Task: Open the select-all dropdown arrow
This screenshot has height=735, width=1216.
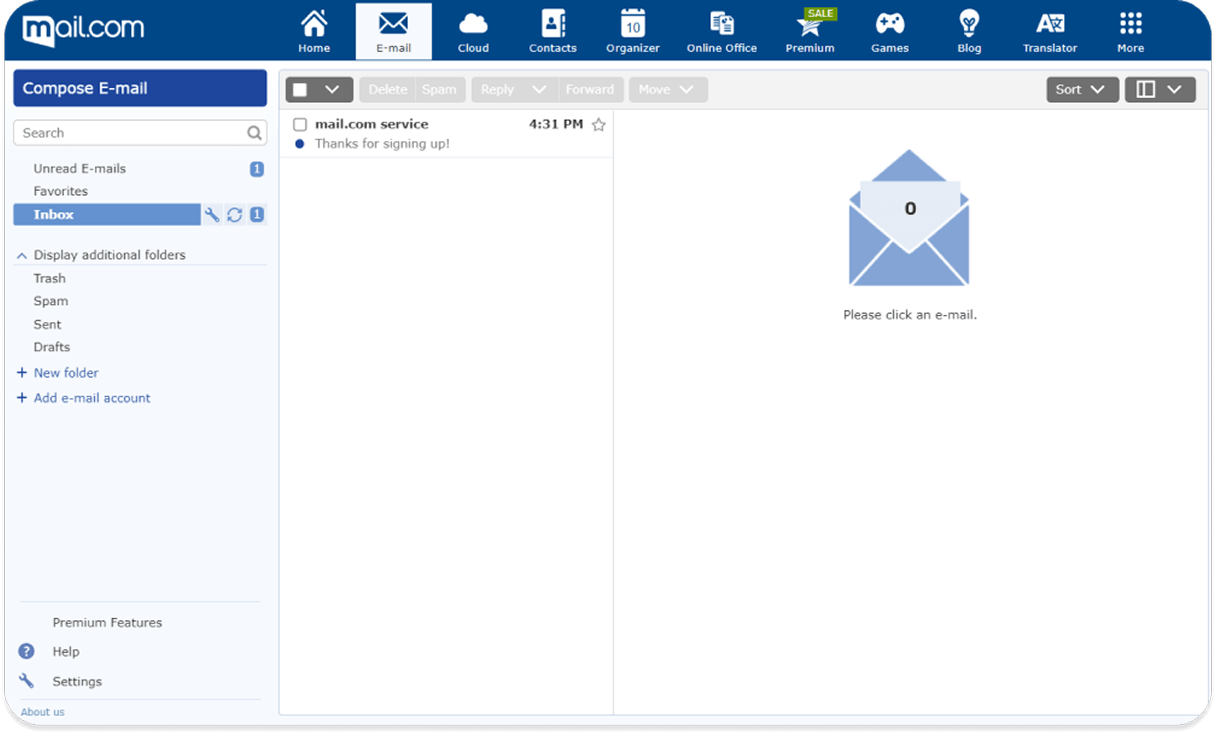Action: click(333, 90)
